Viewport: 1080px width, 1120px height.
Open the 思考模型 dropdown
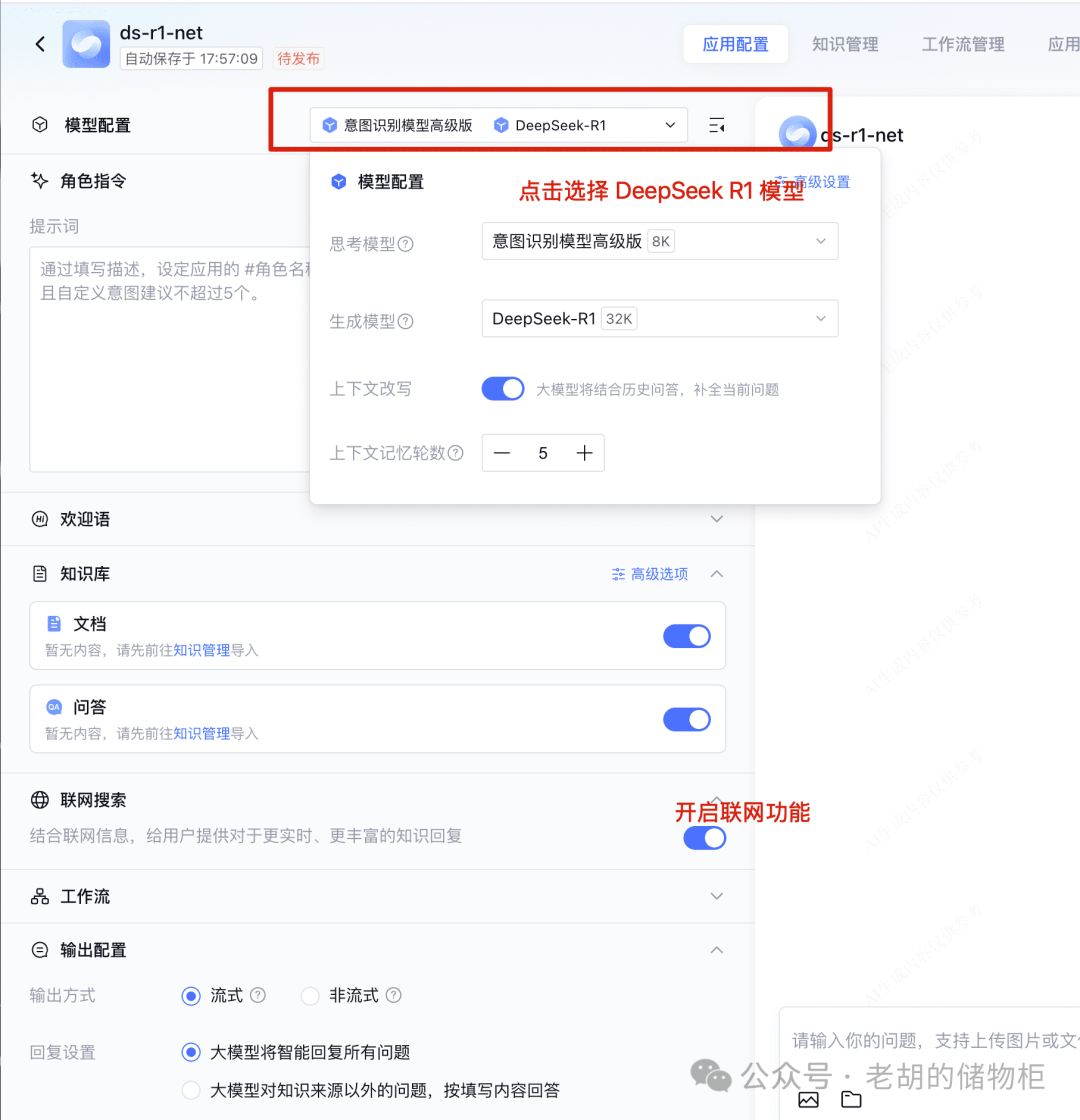(x=660, y=241)
